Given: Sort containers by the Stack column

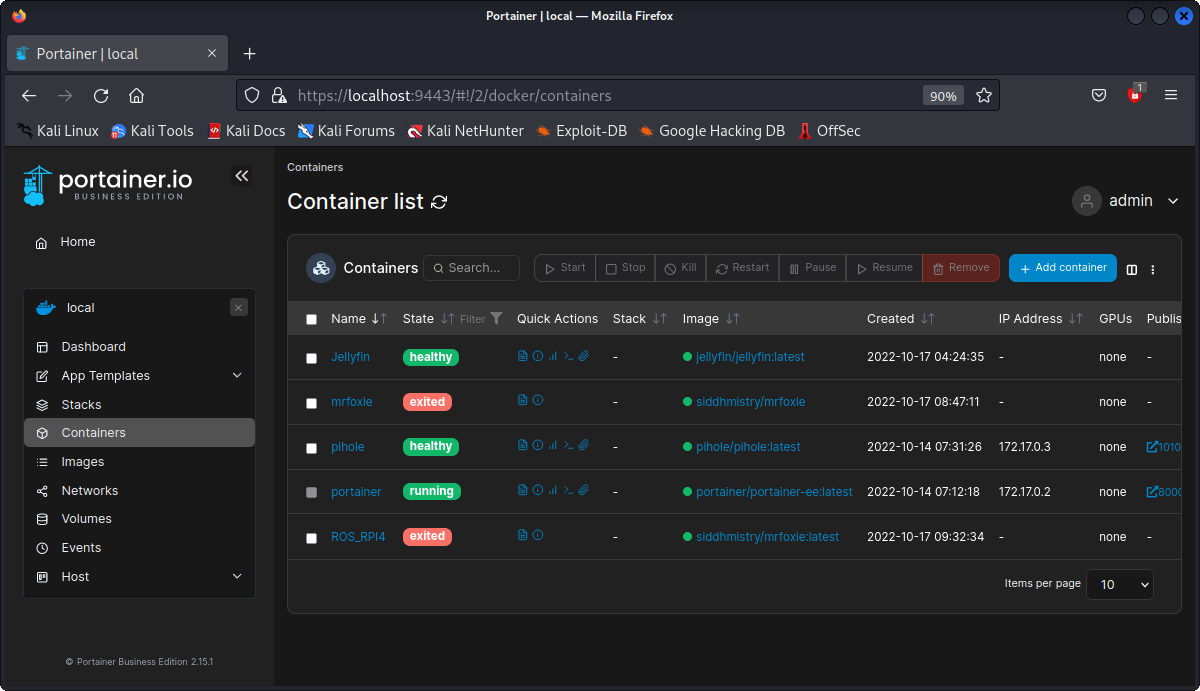Looking at the screenshot, I should 640,319.
